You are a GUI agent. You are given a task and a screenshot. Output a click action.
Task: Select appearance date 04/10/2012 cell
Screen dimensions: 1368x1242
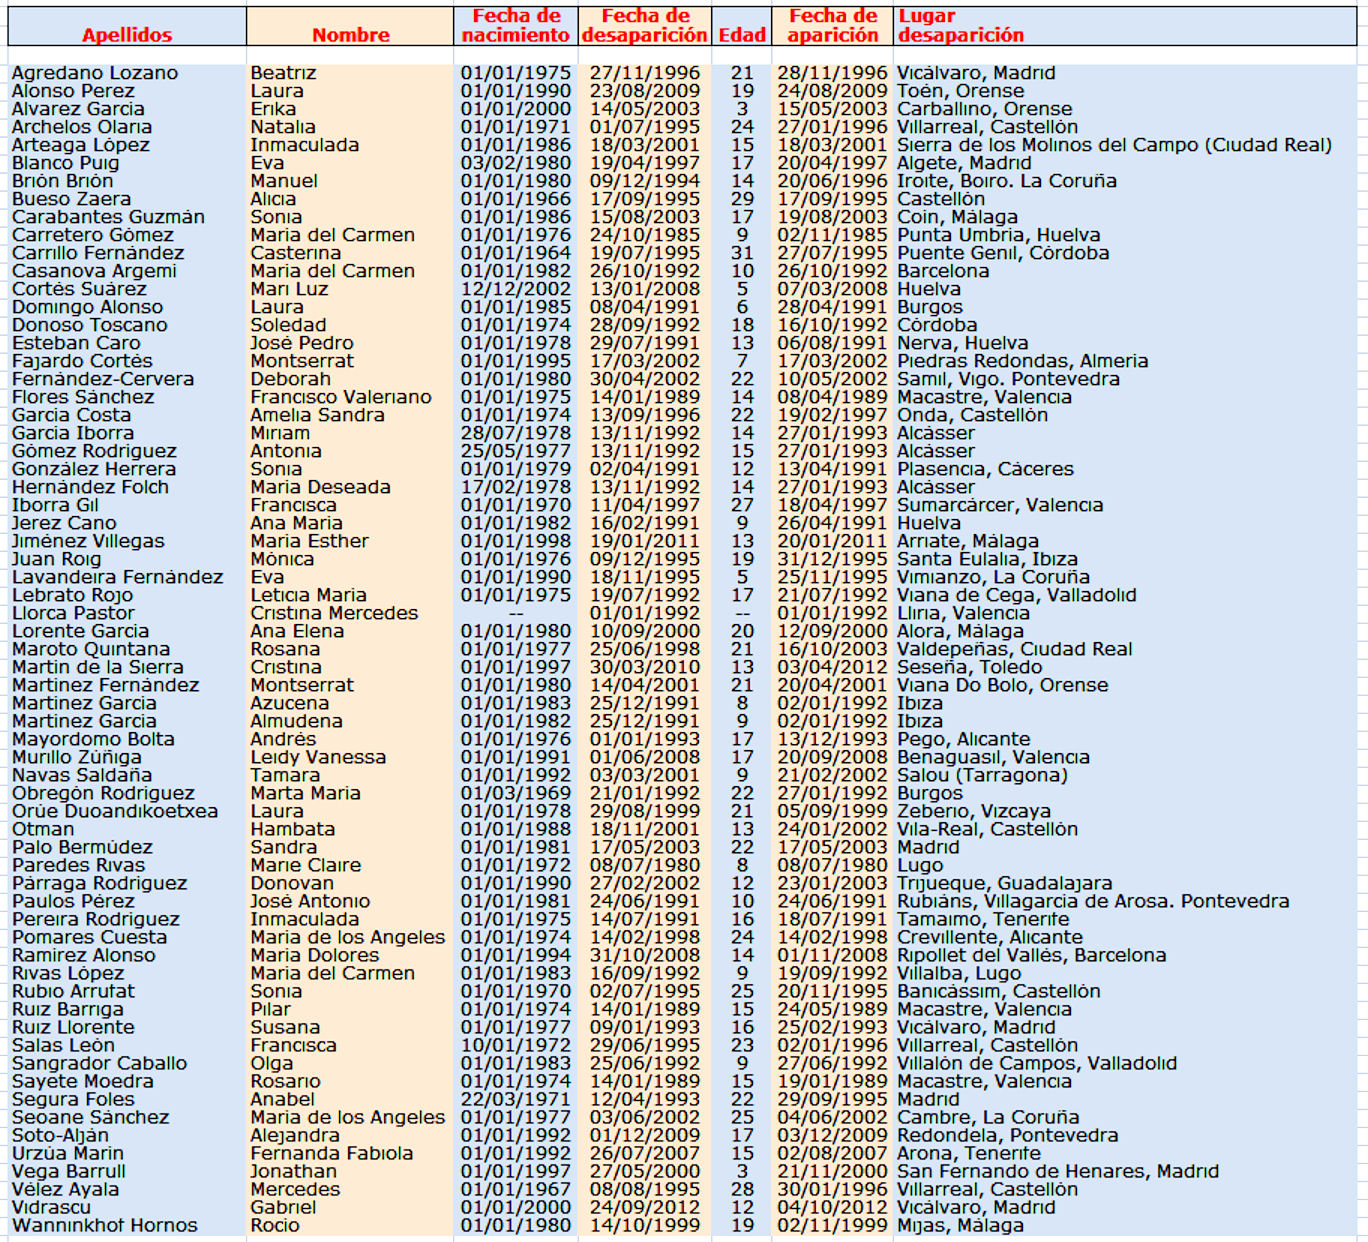(x=832, y=1207)
